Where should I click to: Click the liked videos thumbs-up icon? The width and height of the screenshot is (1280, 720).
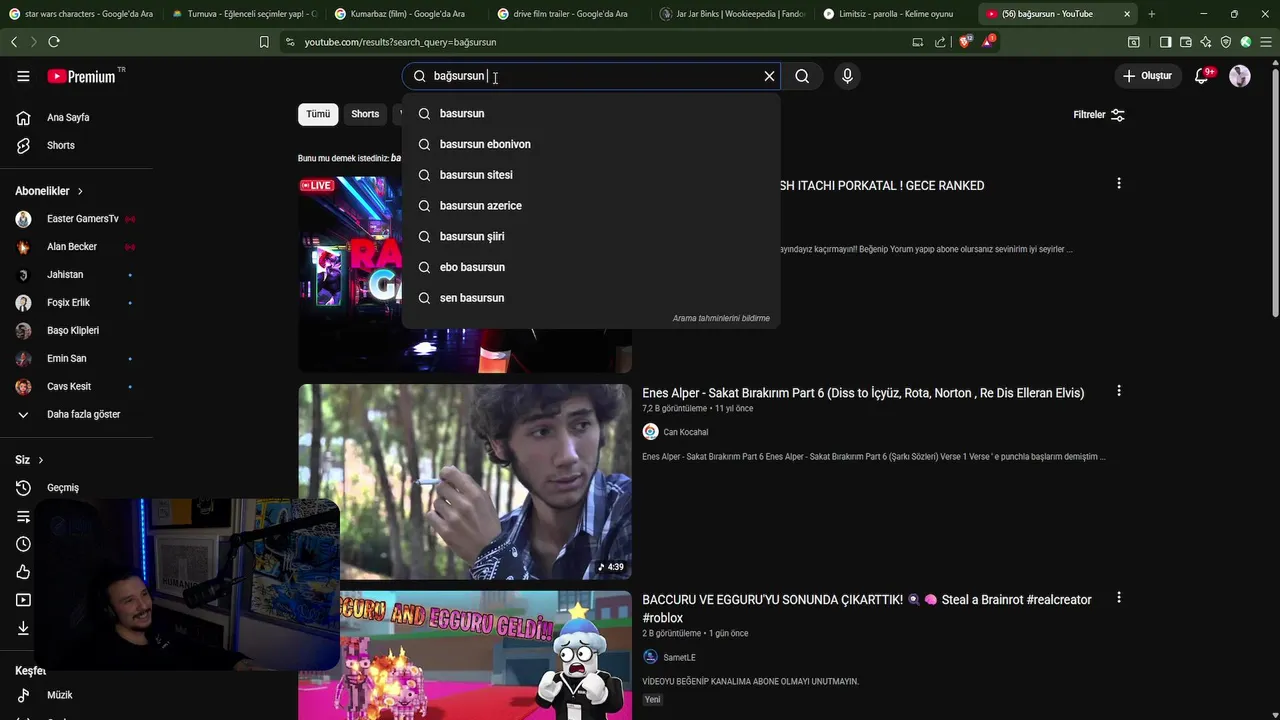(23, 572)
